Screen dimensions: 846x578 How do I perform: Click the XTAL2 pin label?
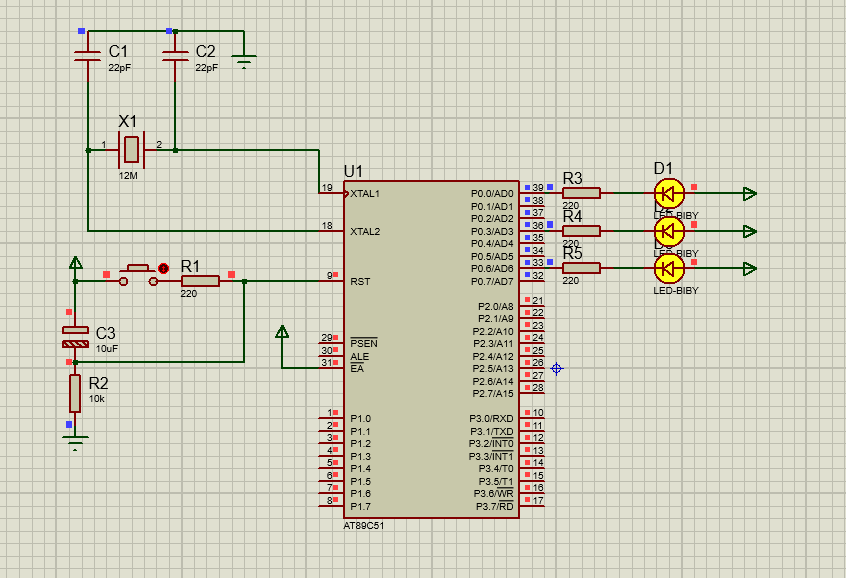365,232
